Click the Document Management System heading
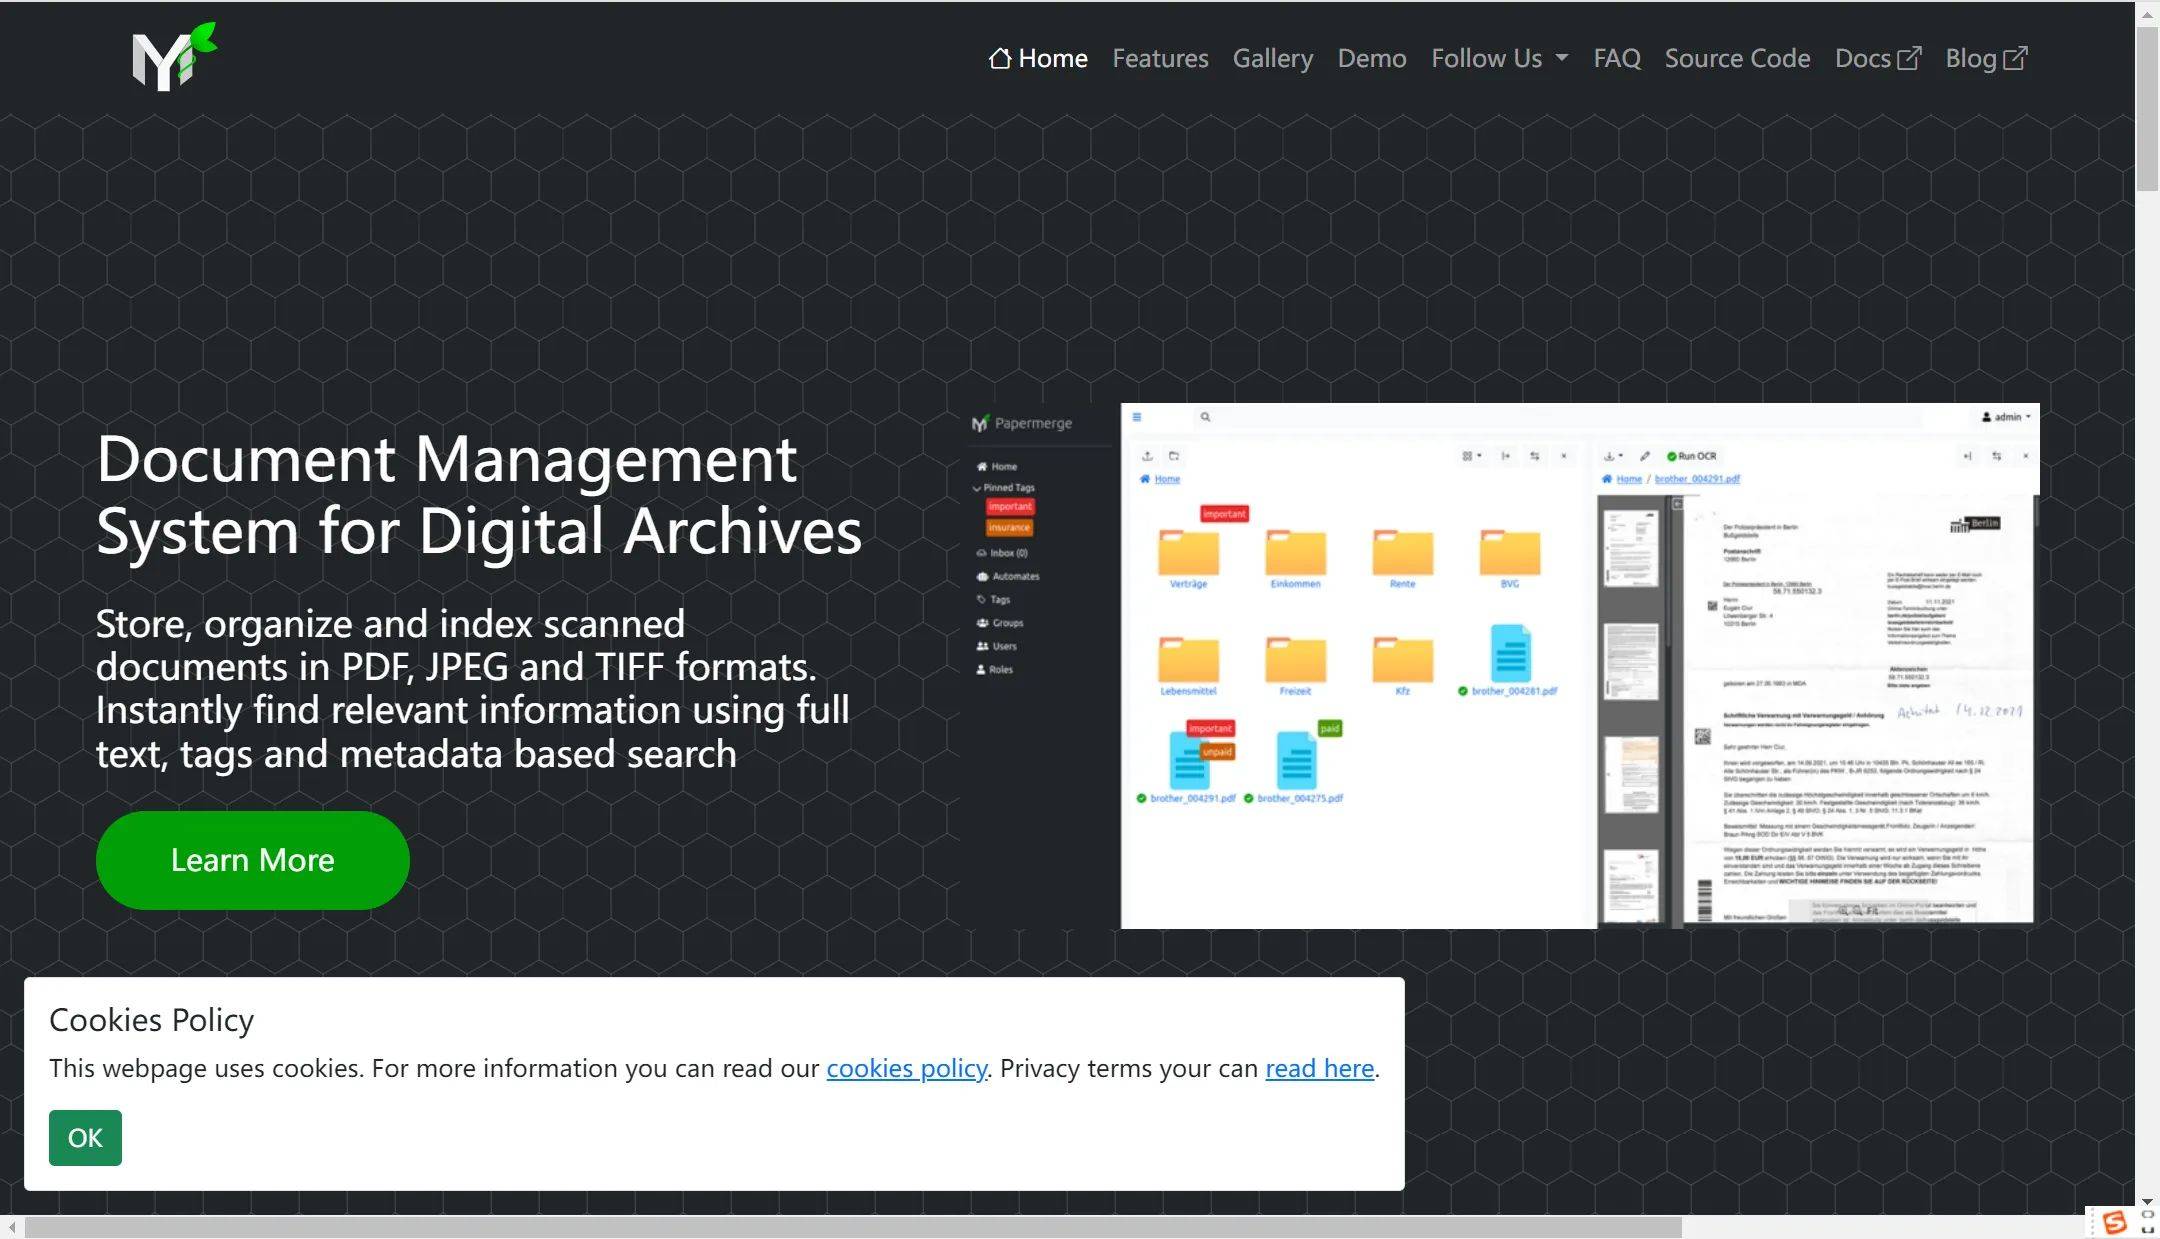Viewport: 2160px width, 1239px height. (x=479, y=494)
